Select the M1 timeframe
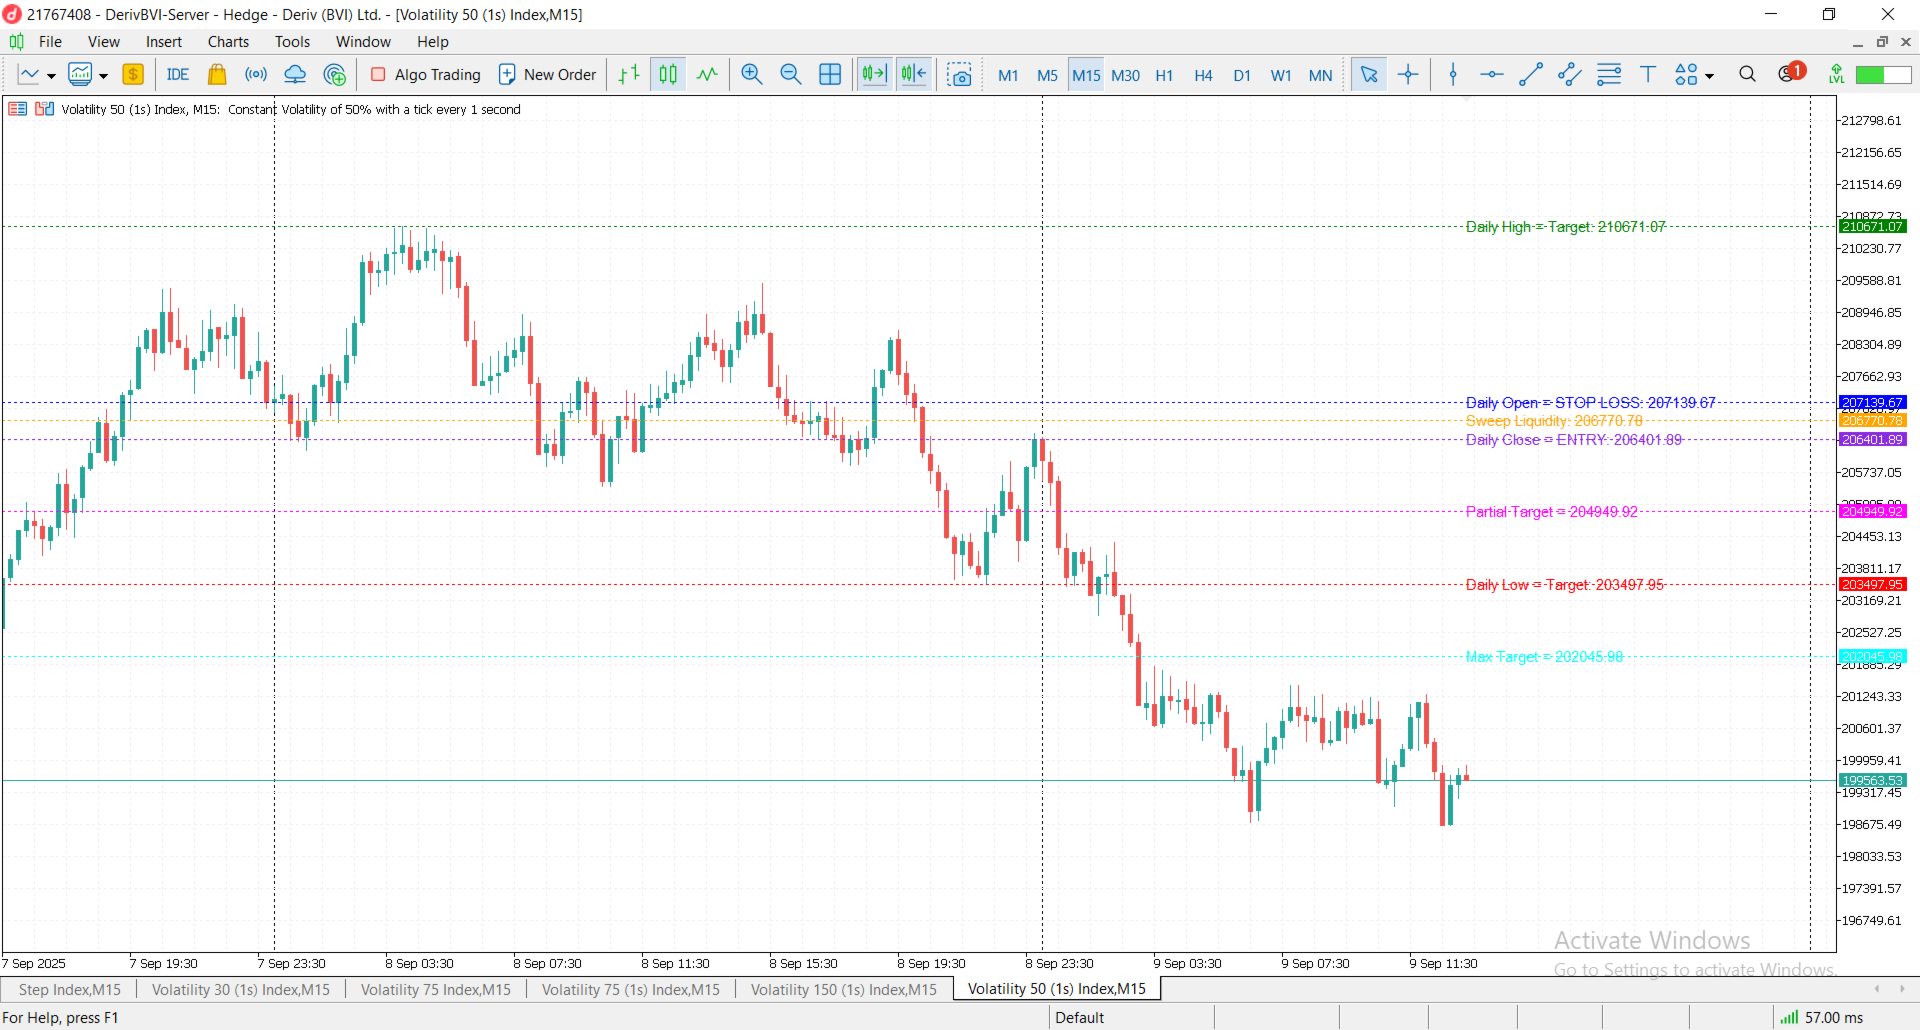Screen dimensions: 1920x1030 coord(1008,75)
